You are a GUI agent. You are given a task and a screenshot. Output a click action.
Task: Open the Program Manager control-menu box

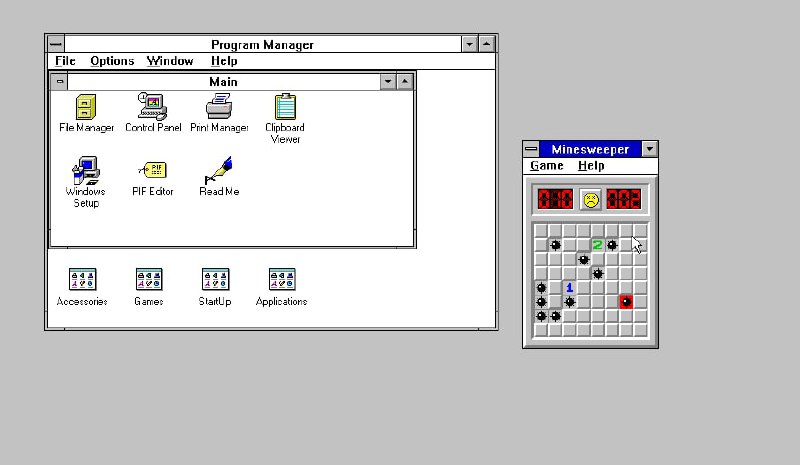[x=56, y=44]
